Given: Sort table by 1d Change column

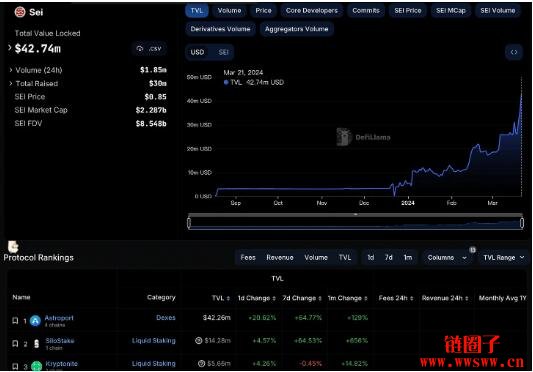Looking at the screenshot, I should pyautogui.click(x=257, y=298).
